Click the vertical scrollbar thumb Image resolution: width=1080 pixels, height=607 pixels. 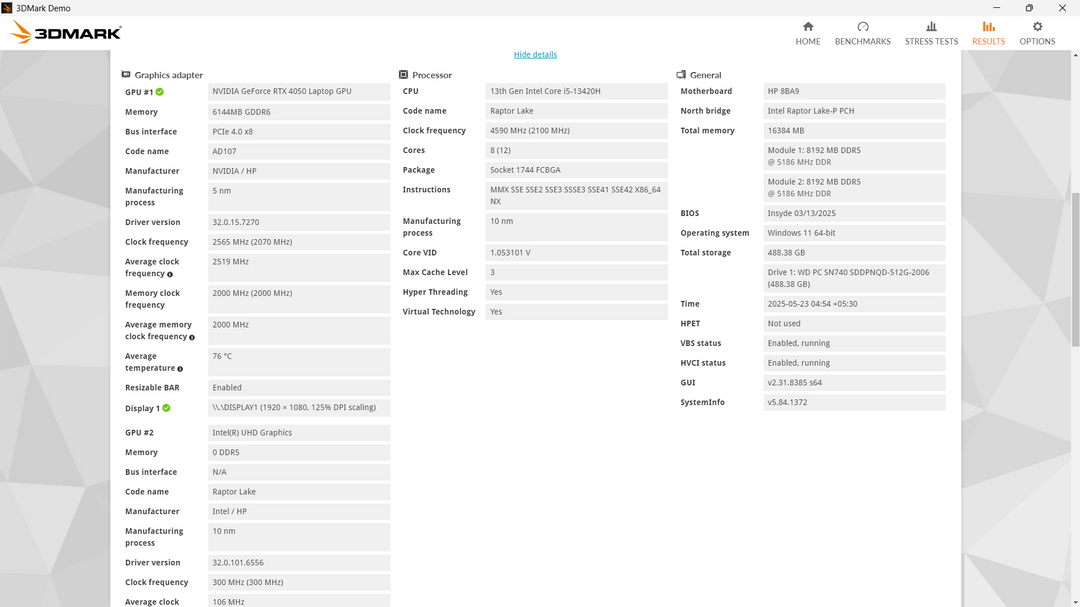(1075, 269)
